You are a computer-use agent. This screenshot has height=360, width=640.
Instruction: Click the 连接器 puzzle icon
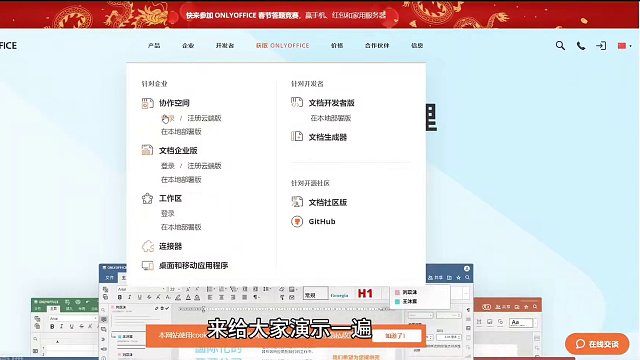pyautogui.click(x=147, y=246)
